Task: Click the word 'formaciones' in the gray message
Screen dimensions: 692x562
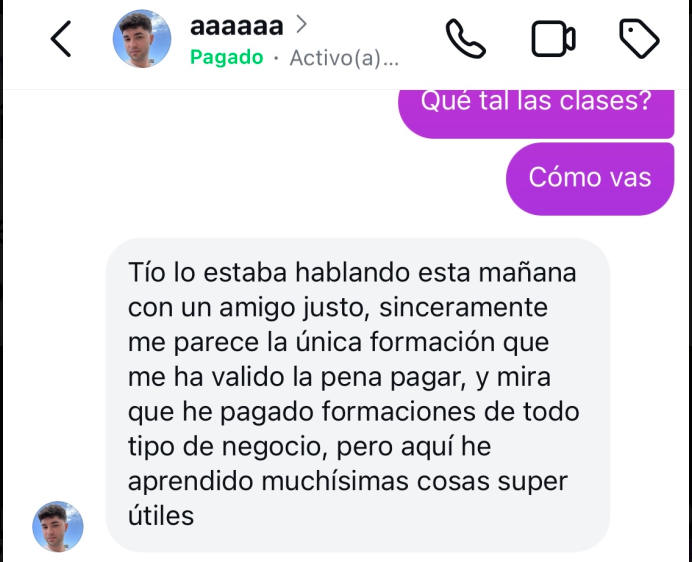Action: 399,411
